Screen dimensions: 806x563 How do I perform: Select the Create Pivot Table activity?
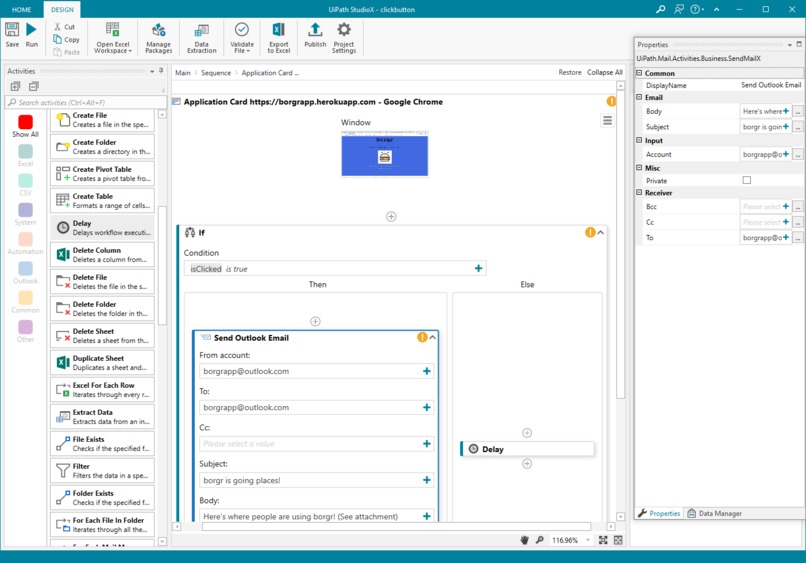pyautogui.click(x=102, y=174)
